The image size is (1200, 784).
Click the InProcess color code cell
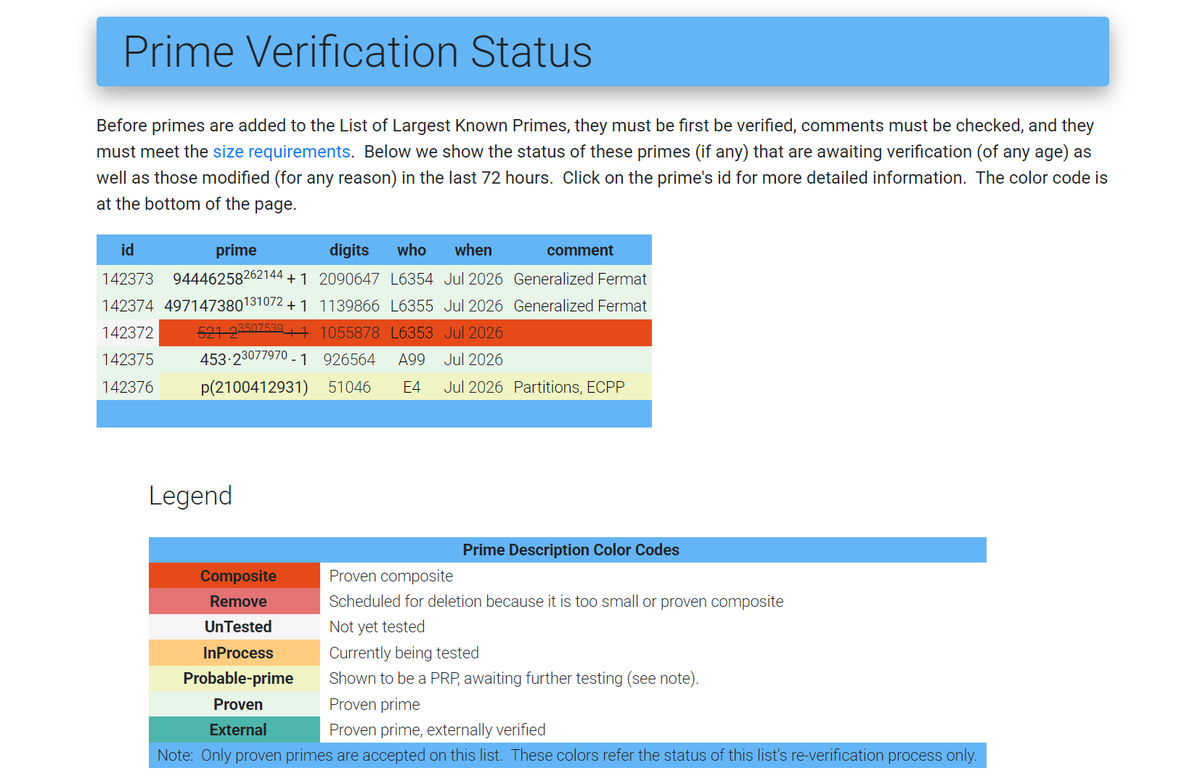(235, 653)
